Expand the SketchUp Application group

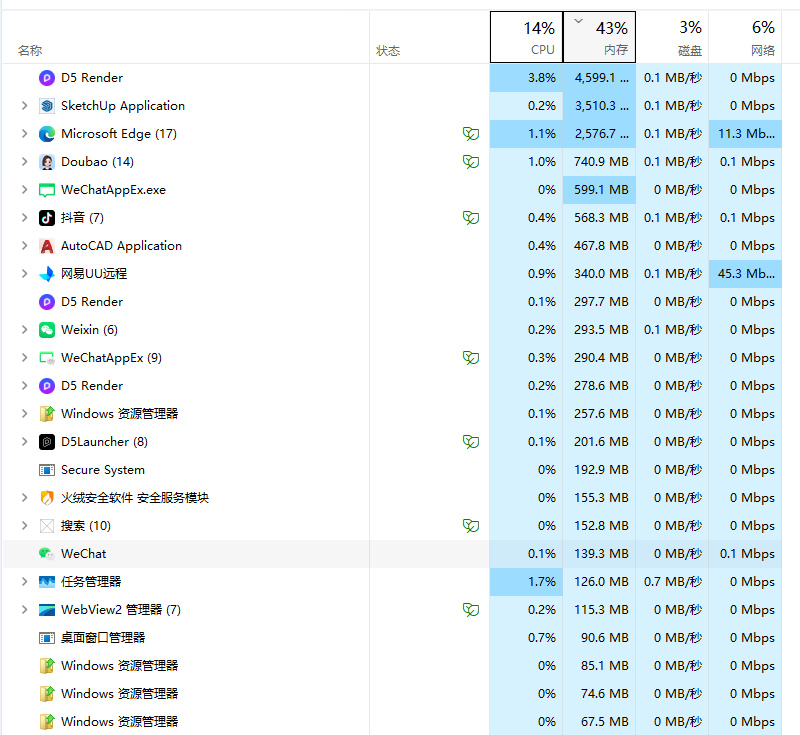[24, 106]
